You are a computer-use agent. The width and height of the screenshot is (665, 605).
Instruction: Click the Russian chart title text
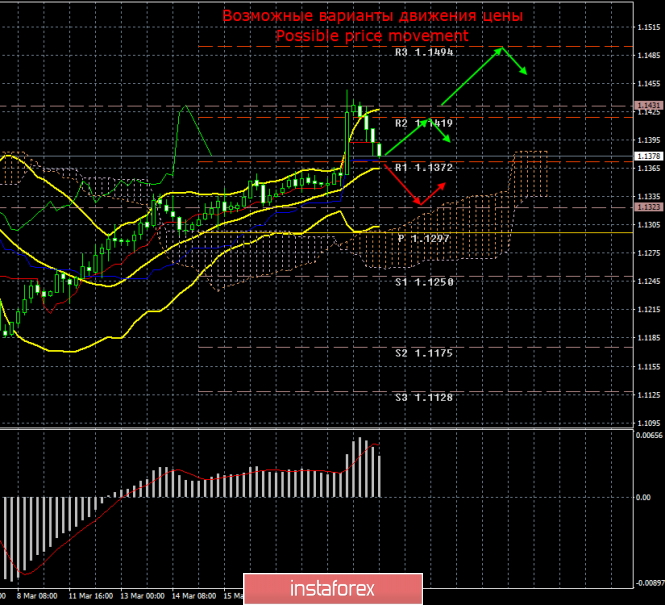[x=372, y=16]
